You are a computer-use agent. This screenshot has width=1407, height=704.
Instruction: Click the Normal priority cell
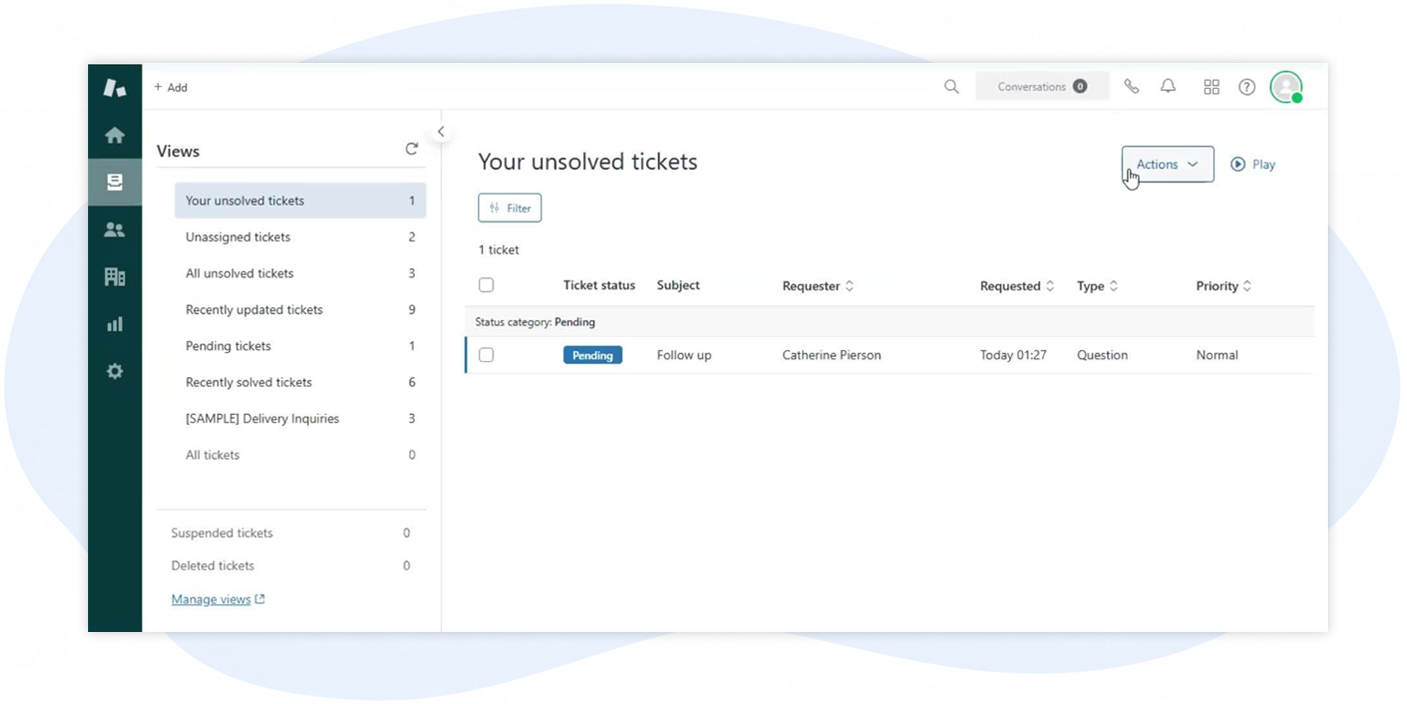pyautogui.click(x=1217, y=355)
